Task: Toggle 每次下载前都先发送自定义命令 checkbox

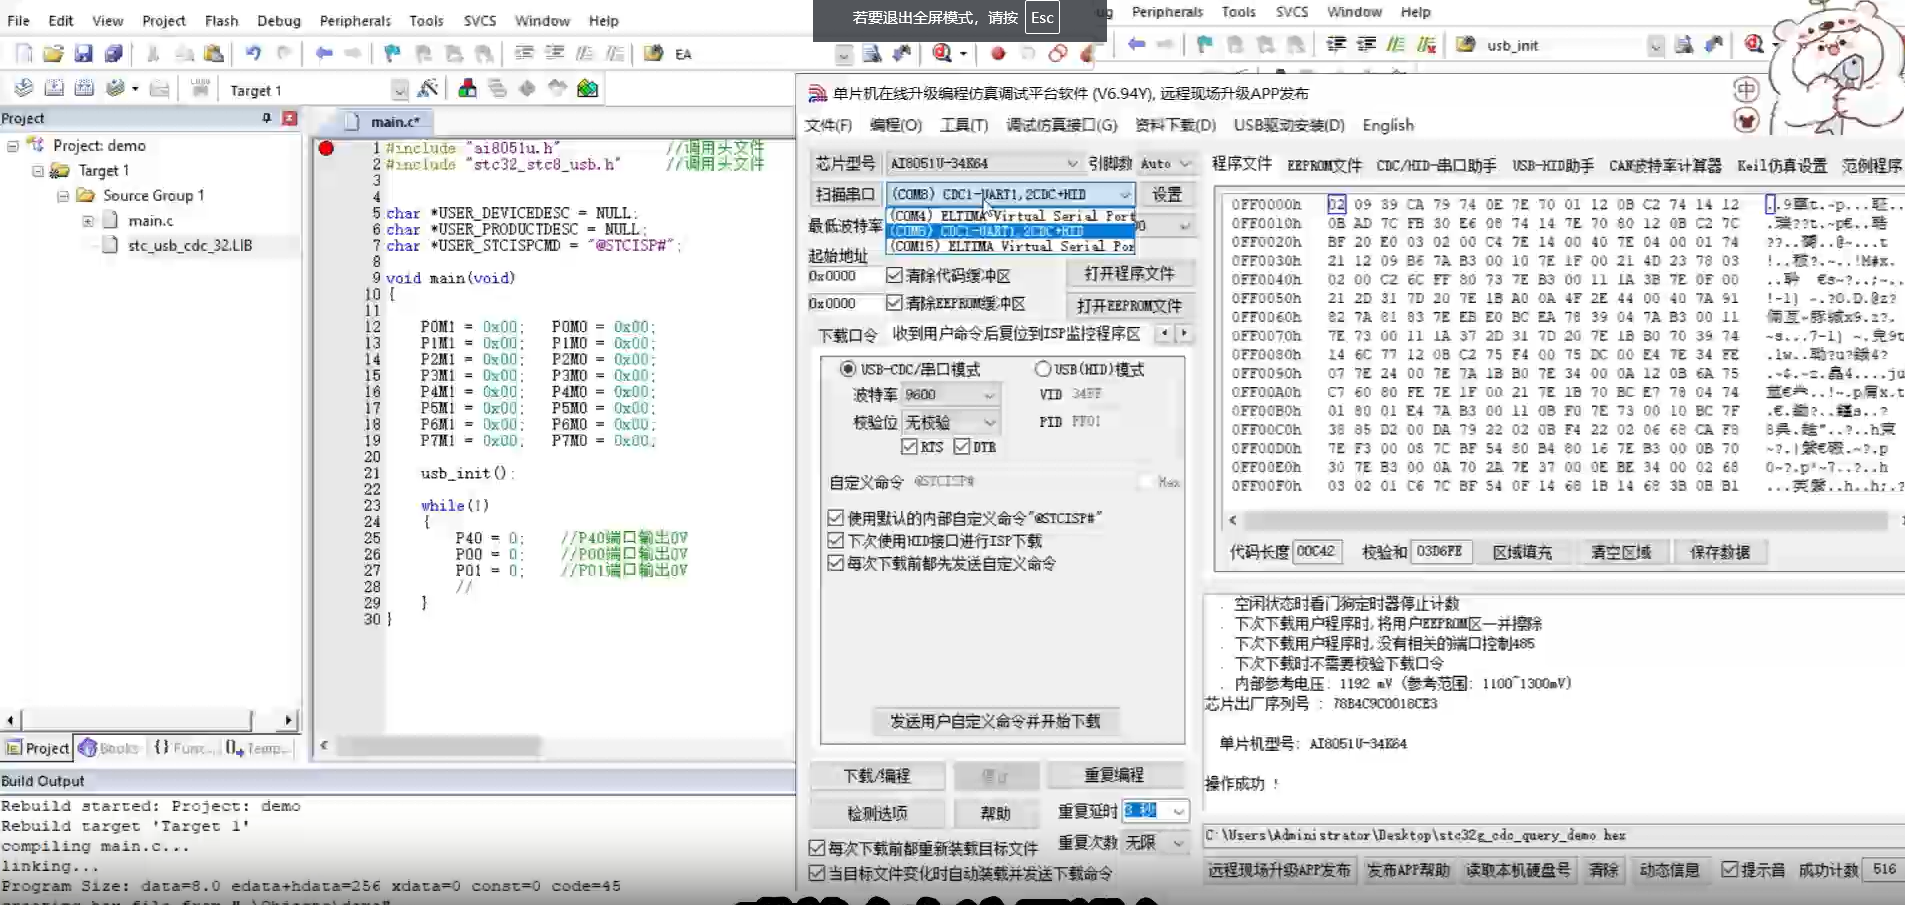Action: coord(836,563)
